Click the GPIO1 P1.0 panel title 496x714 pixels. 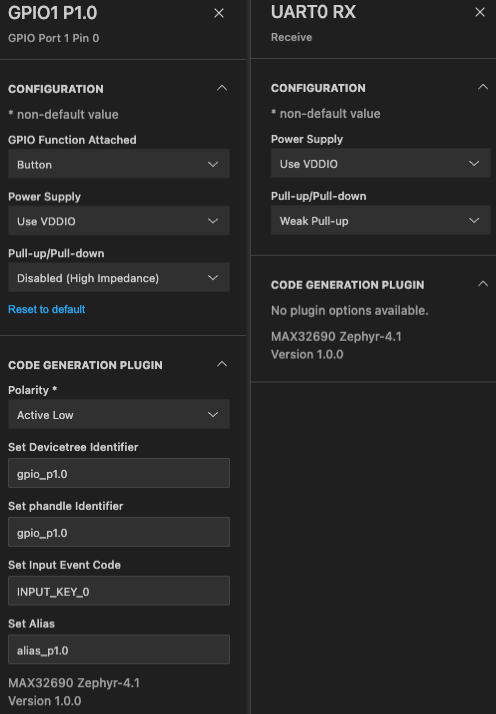(52, 13)
